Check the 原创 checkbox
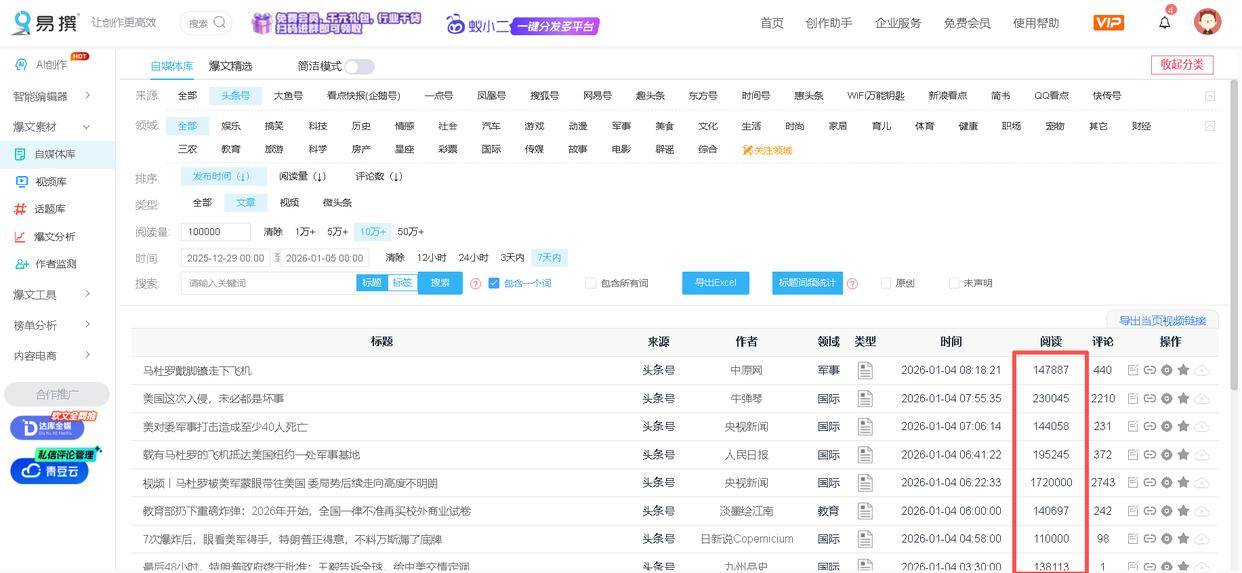Viewport: 1242px width, 573px height. [x=886, y=284]
